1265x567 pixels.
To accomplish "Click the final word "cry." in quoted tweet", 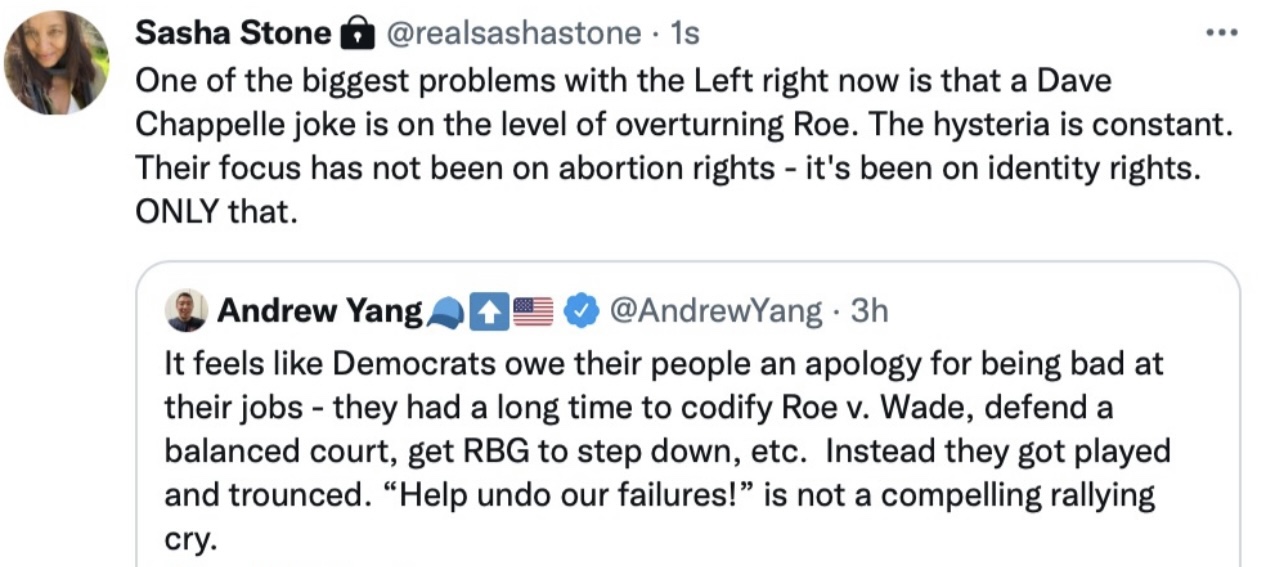I will pyautogui.click(x=190, y=540).
